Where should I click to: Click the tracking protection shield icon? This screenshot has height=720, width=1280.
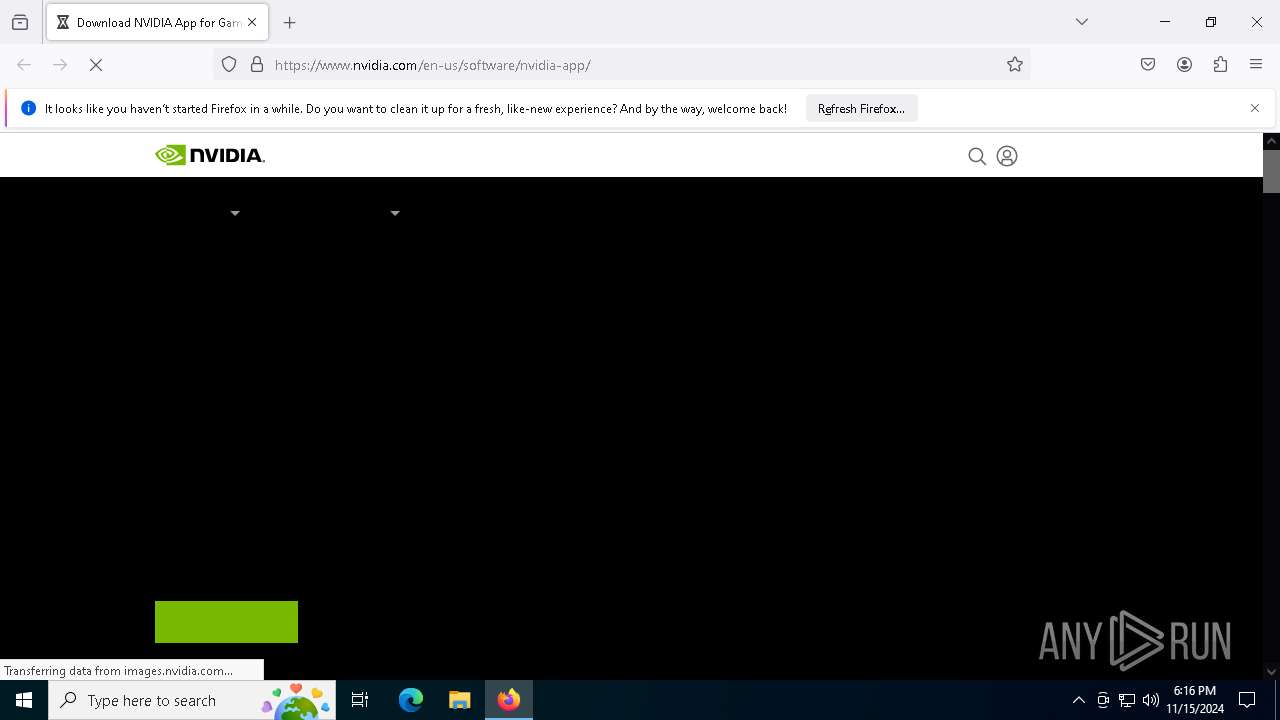pyautogui.click(x=229, y=65)
